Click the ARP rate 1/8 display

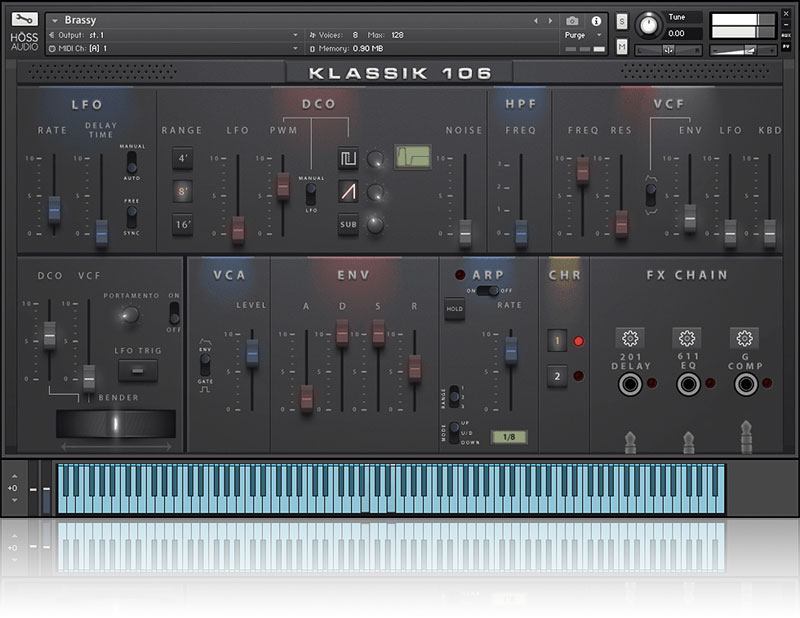[x=509, y=437]
